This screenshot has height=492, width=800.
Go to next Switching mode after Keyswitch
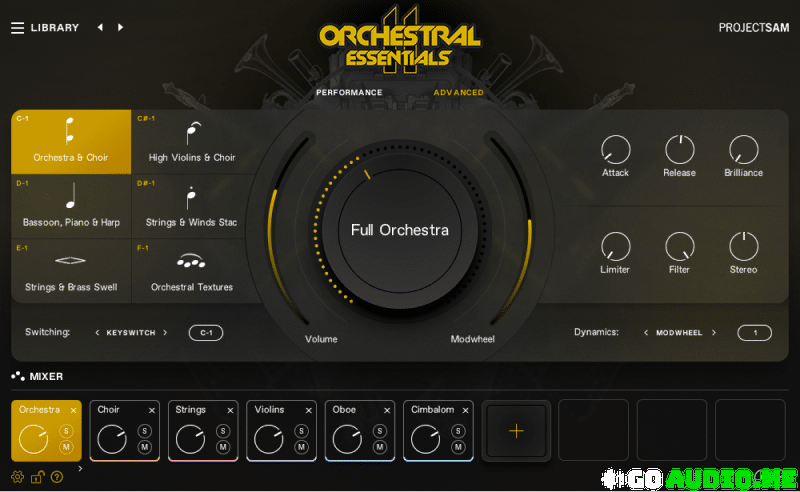[165, 333]
